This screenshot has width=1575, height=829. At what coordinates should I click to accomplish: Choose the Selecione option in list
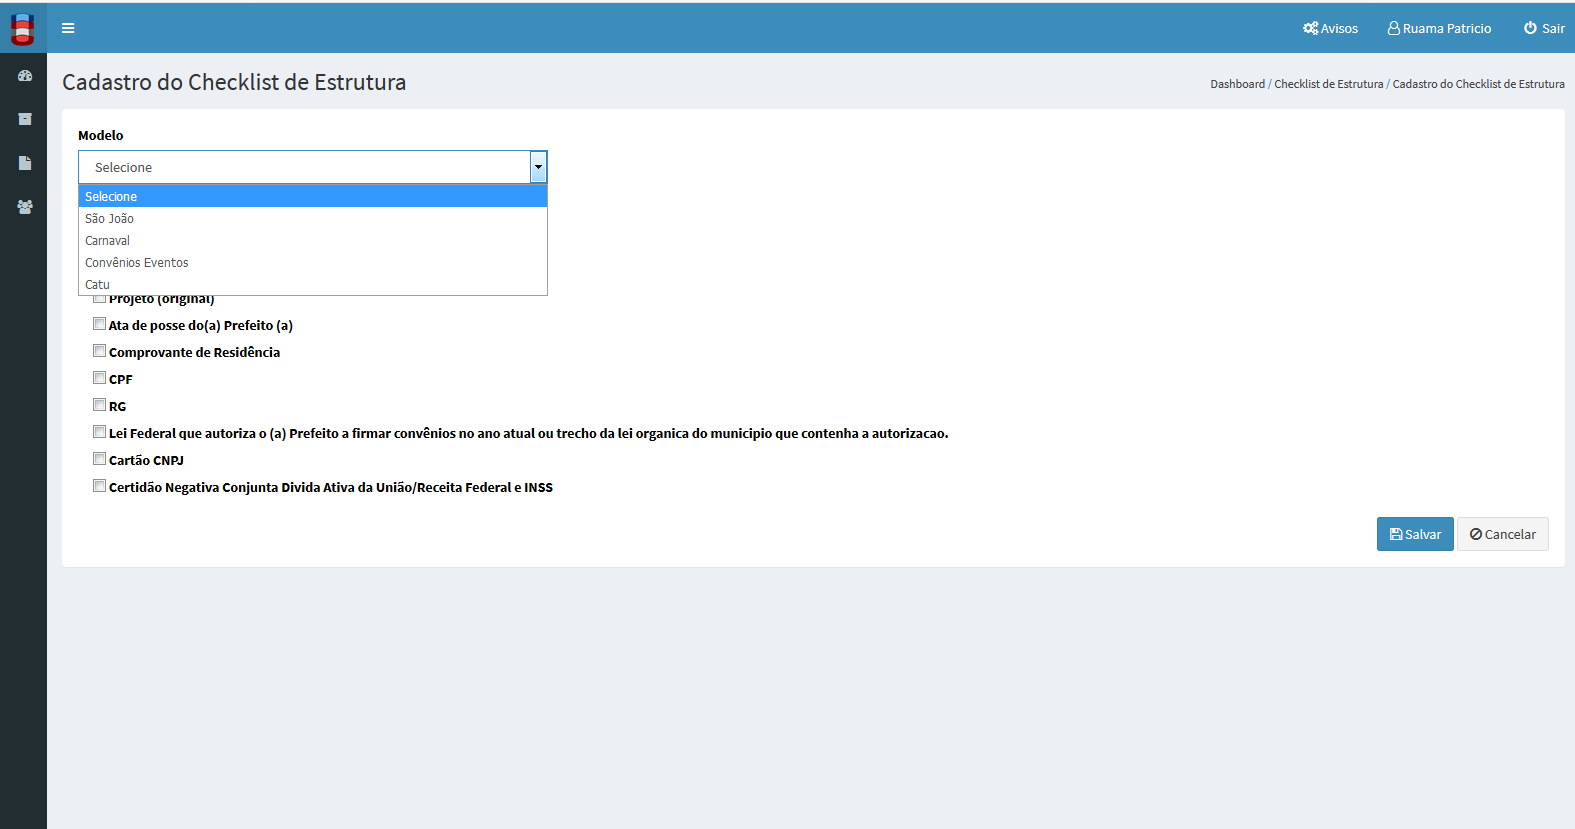coord(313,196)
